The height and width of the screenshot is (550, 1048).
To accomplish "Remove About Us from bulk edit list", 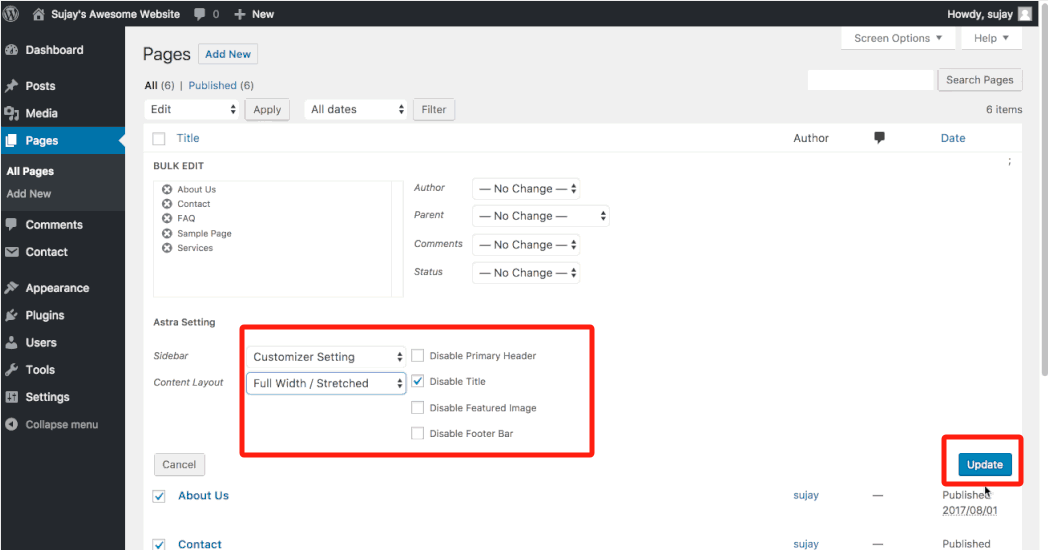I will 167,189.
